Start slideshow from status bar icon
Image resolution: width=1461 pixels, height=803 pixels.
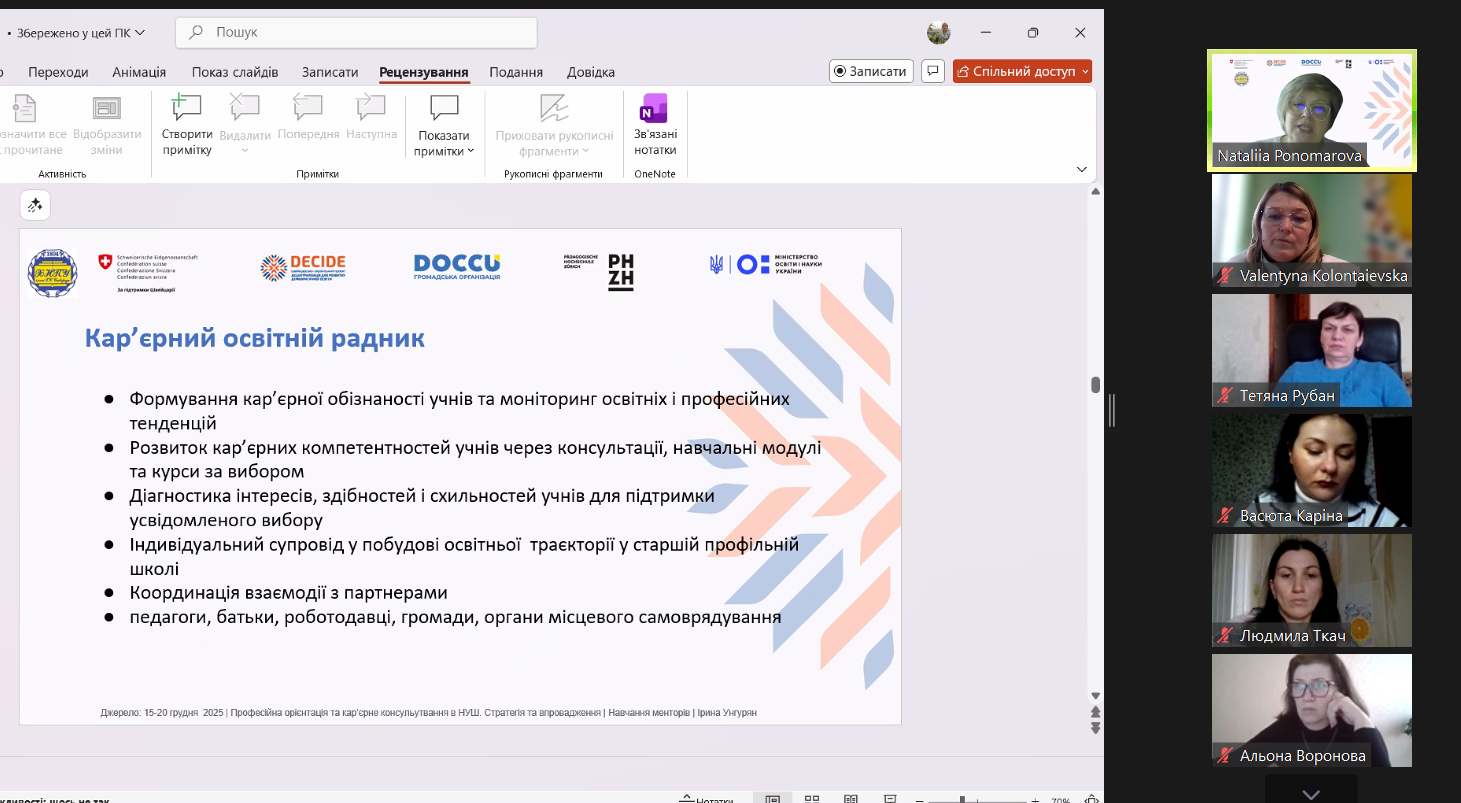[888, 799]
